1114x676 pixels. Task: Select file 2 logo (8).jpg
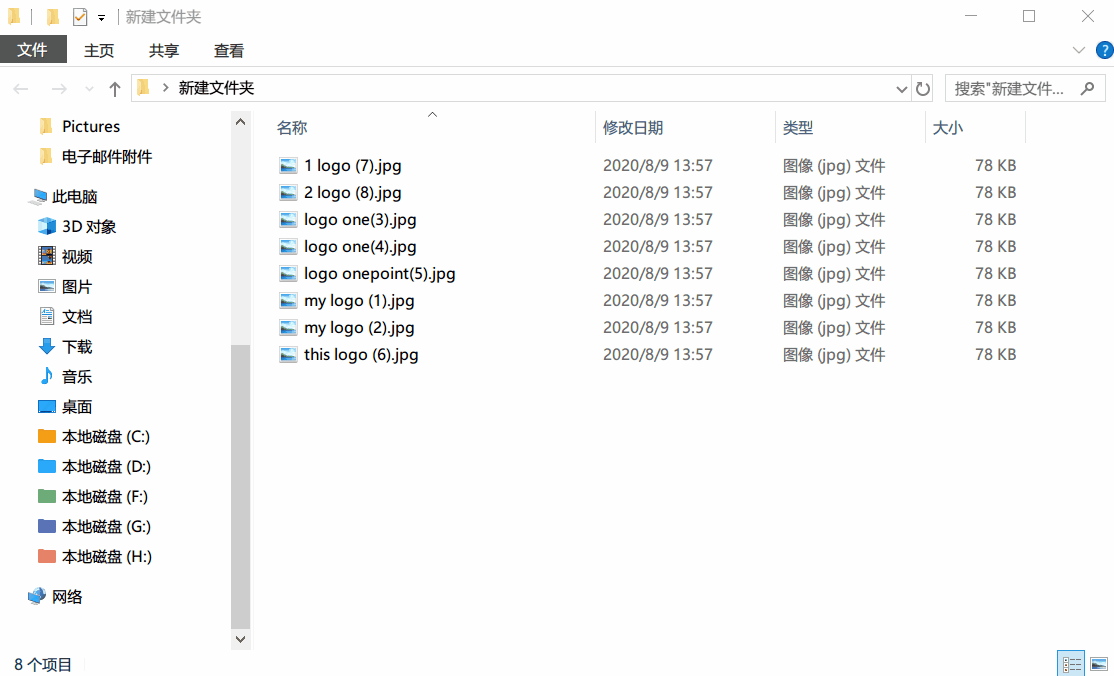[352, 193]
